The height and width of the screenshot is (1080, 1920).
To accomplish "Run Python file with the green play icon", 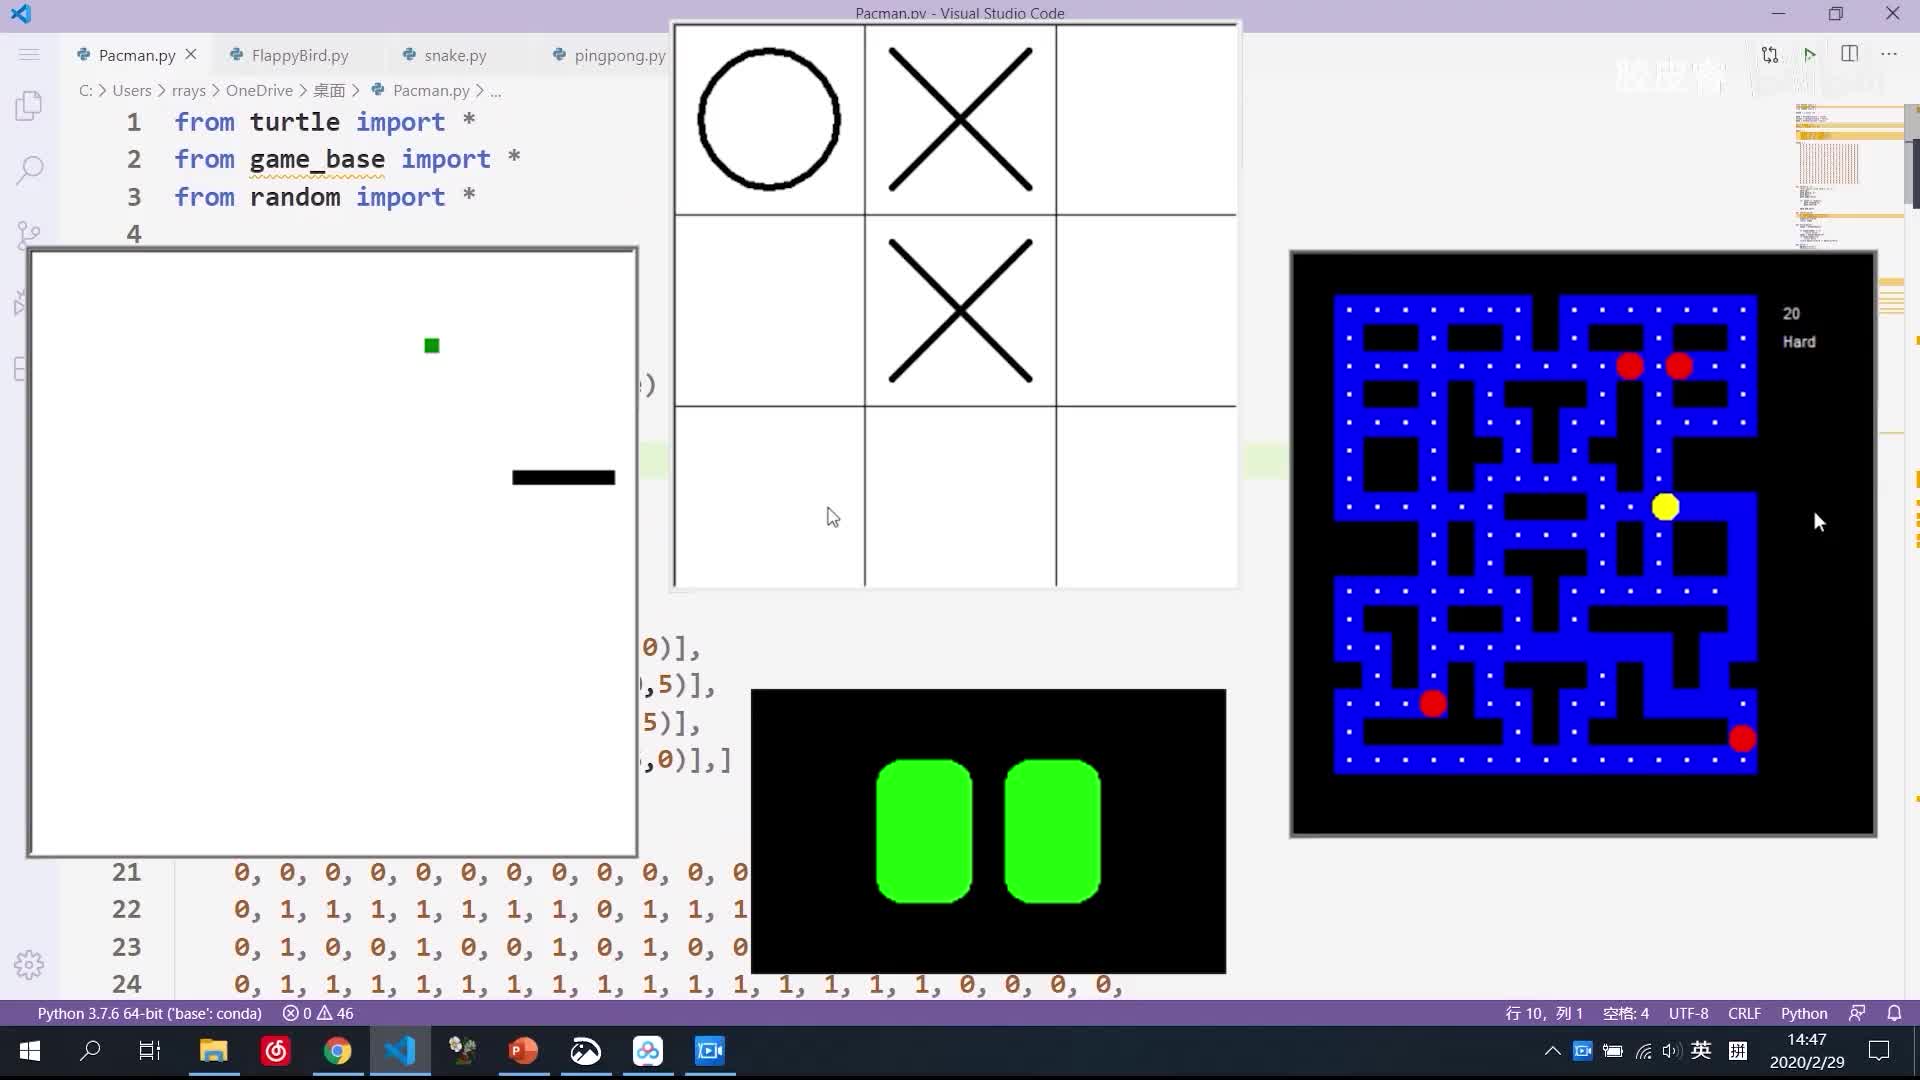I will tap(1809, 54).
